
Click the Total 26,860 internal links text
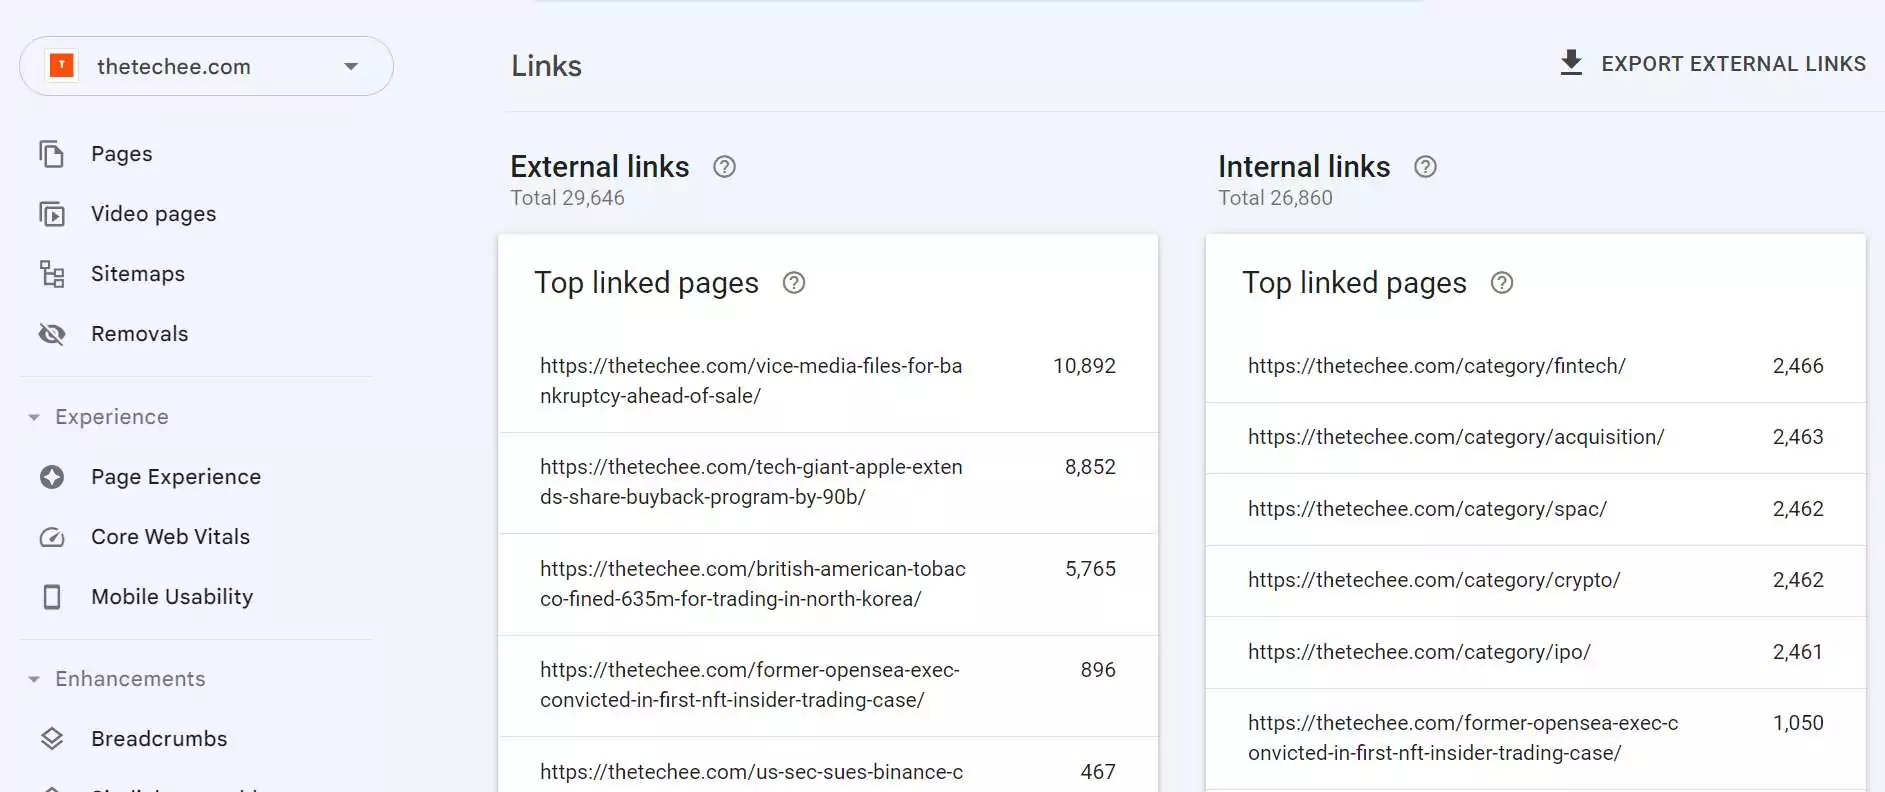click(1275, 198)
